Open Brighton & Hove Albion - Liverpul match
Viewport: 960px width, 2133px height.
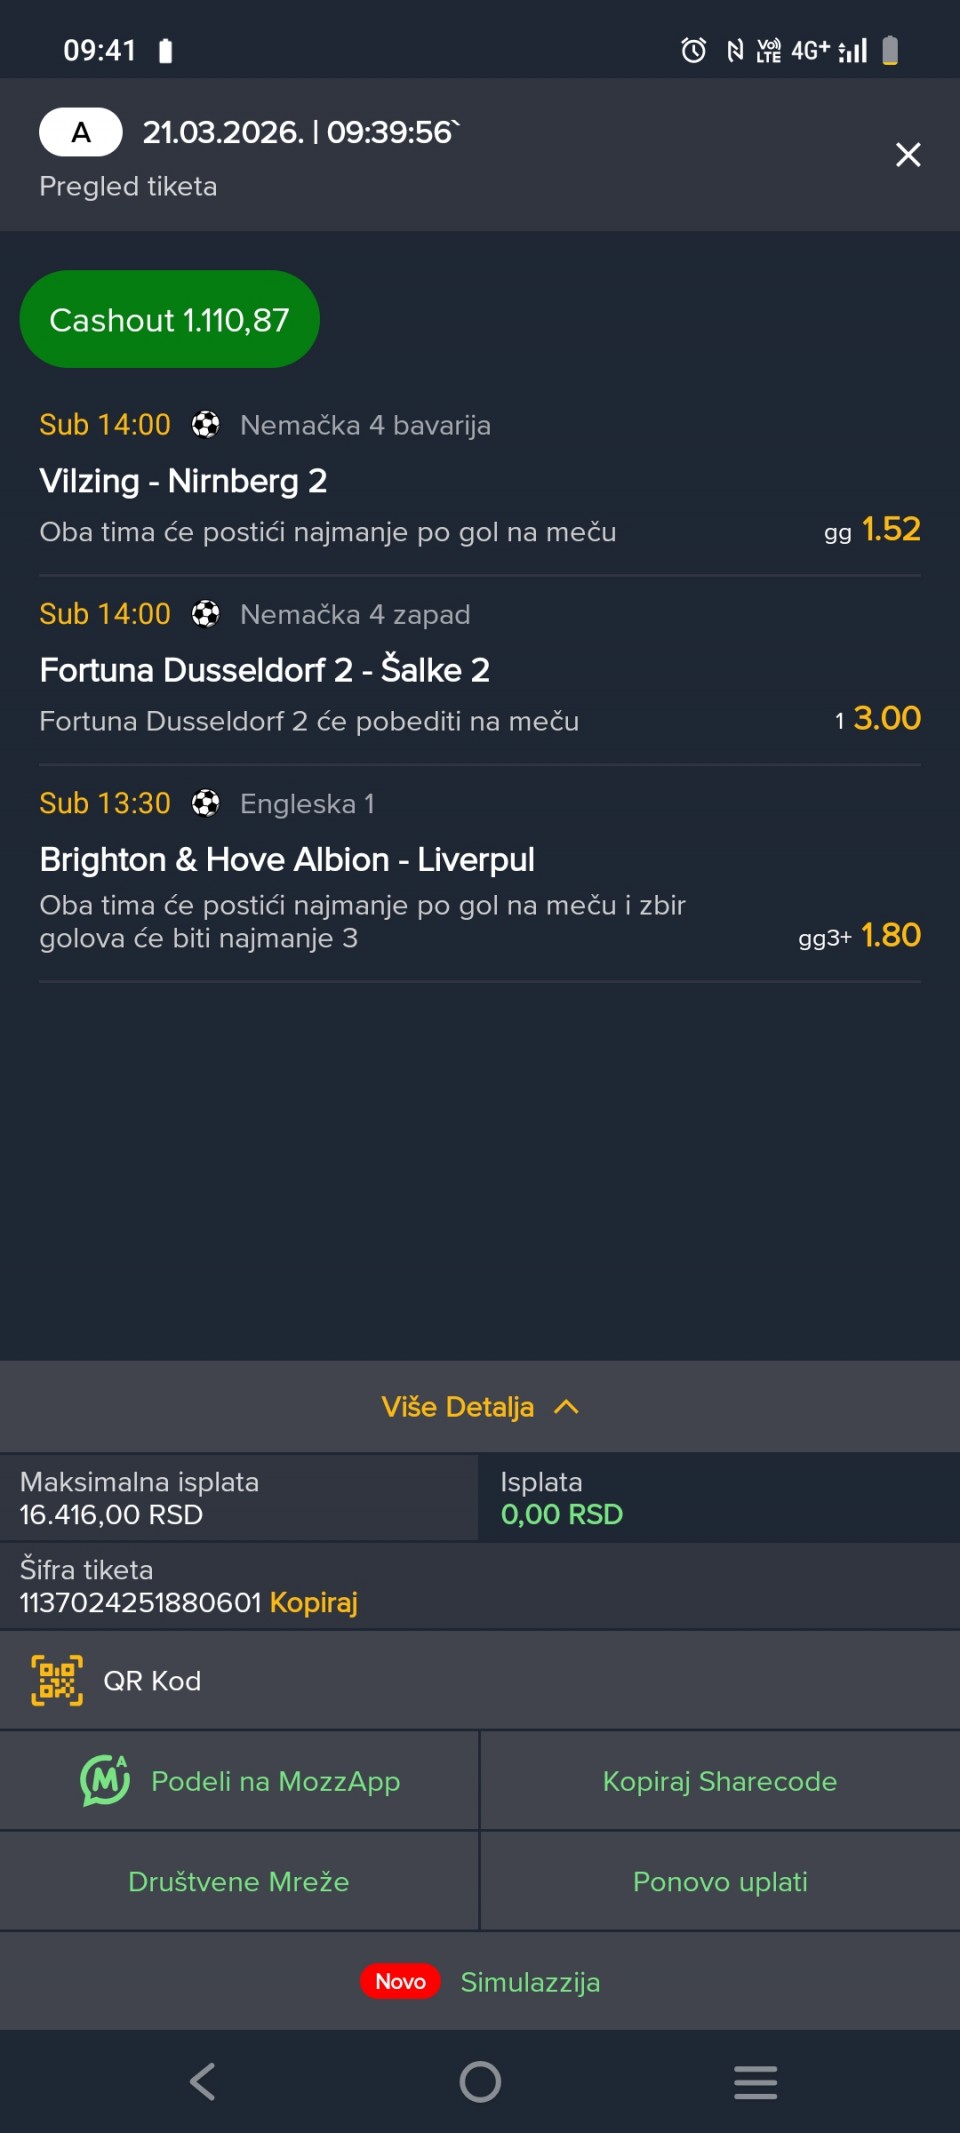coord(287,859)
